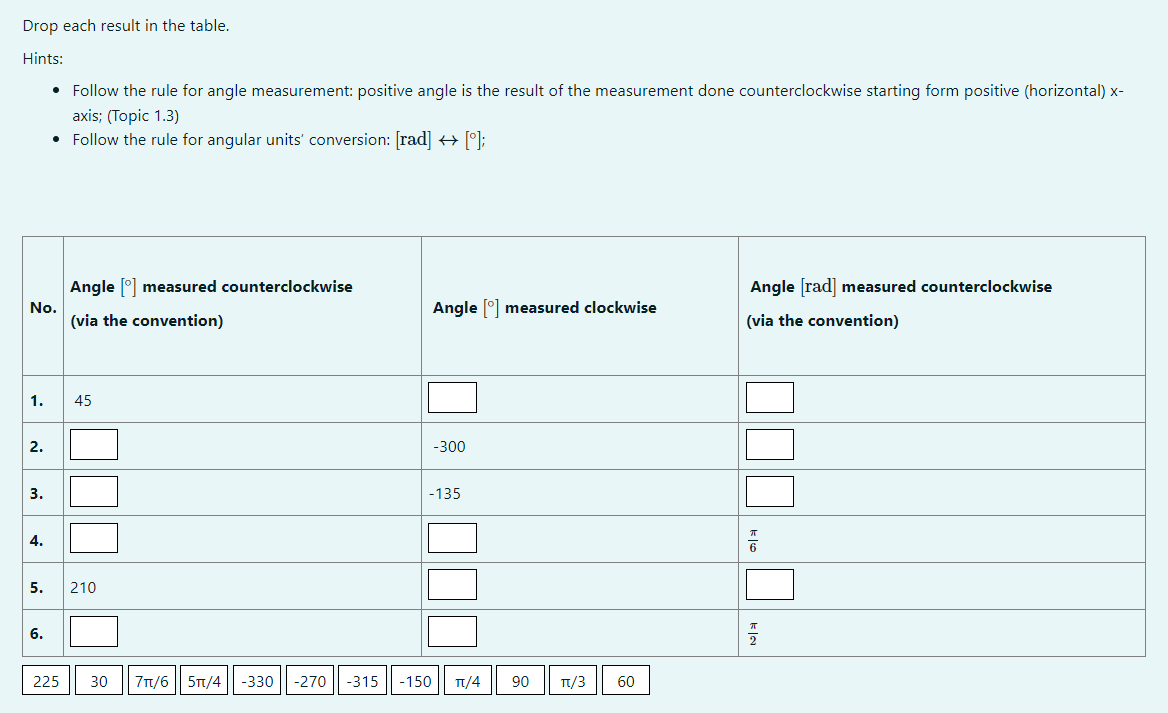Select the 30 answer tile
Screen dimensions: 1168x713
[98, 680]
